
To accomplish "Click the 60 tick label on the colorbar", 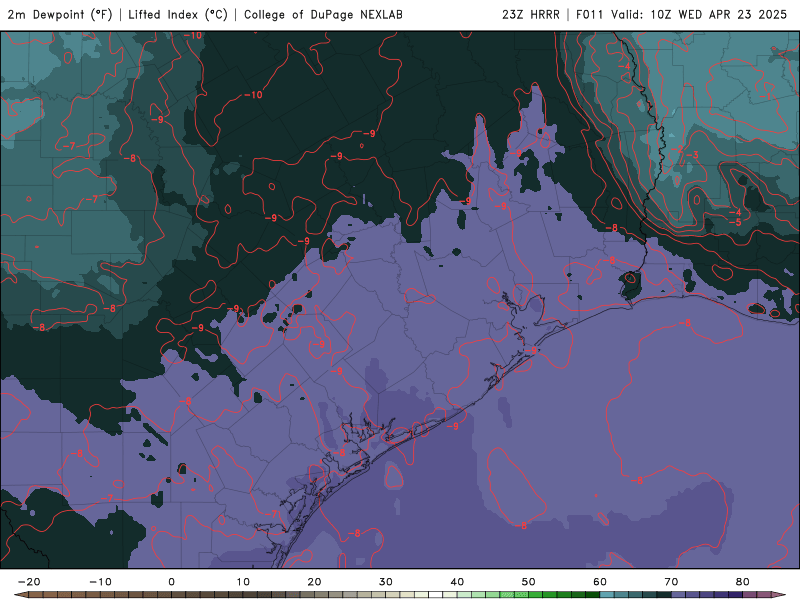I will pyautogui.click(x=600, y=582).
